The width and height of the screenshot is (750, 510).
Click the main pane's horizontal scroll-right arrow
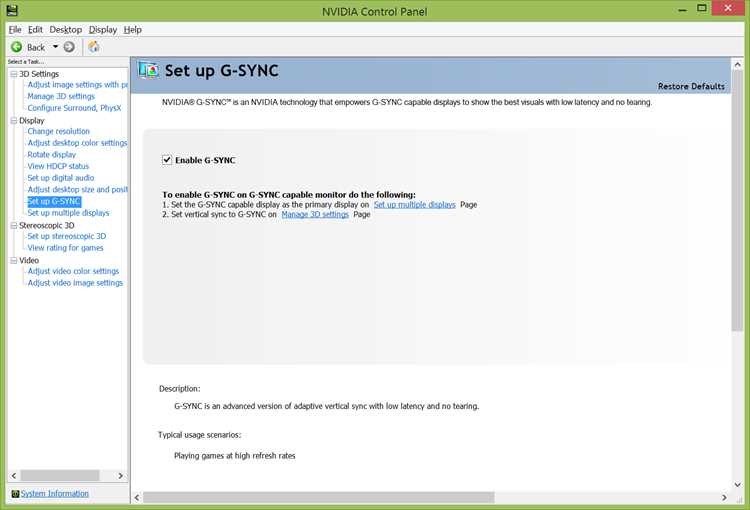coord(724,498)
